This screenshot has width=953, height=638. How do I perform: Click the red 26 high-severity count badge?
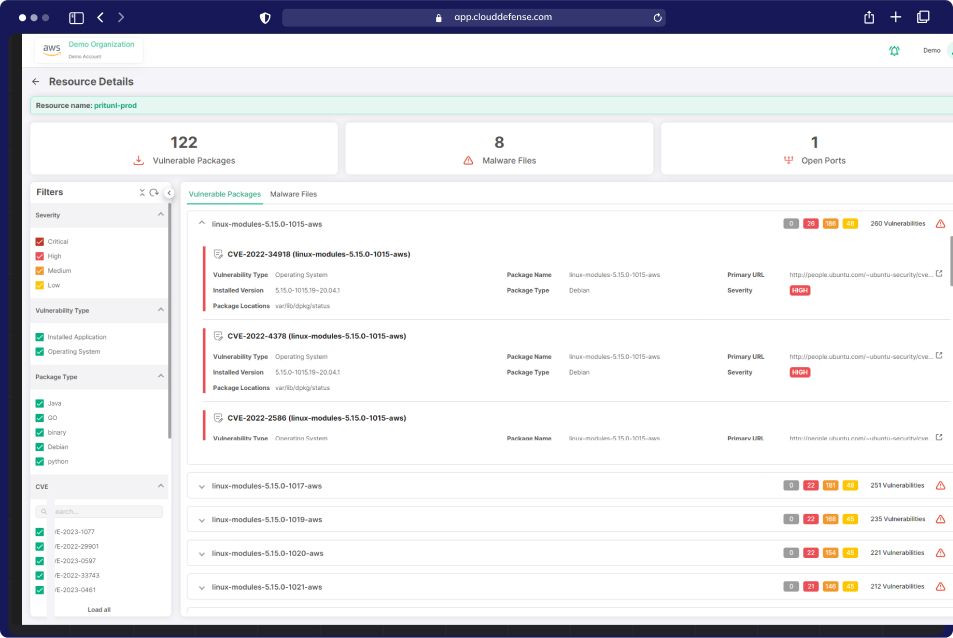tap(811, 224)
